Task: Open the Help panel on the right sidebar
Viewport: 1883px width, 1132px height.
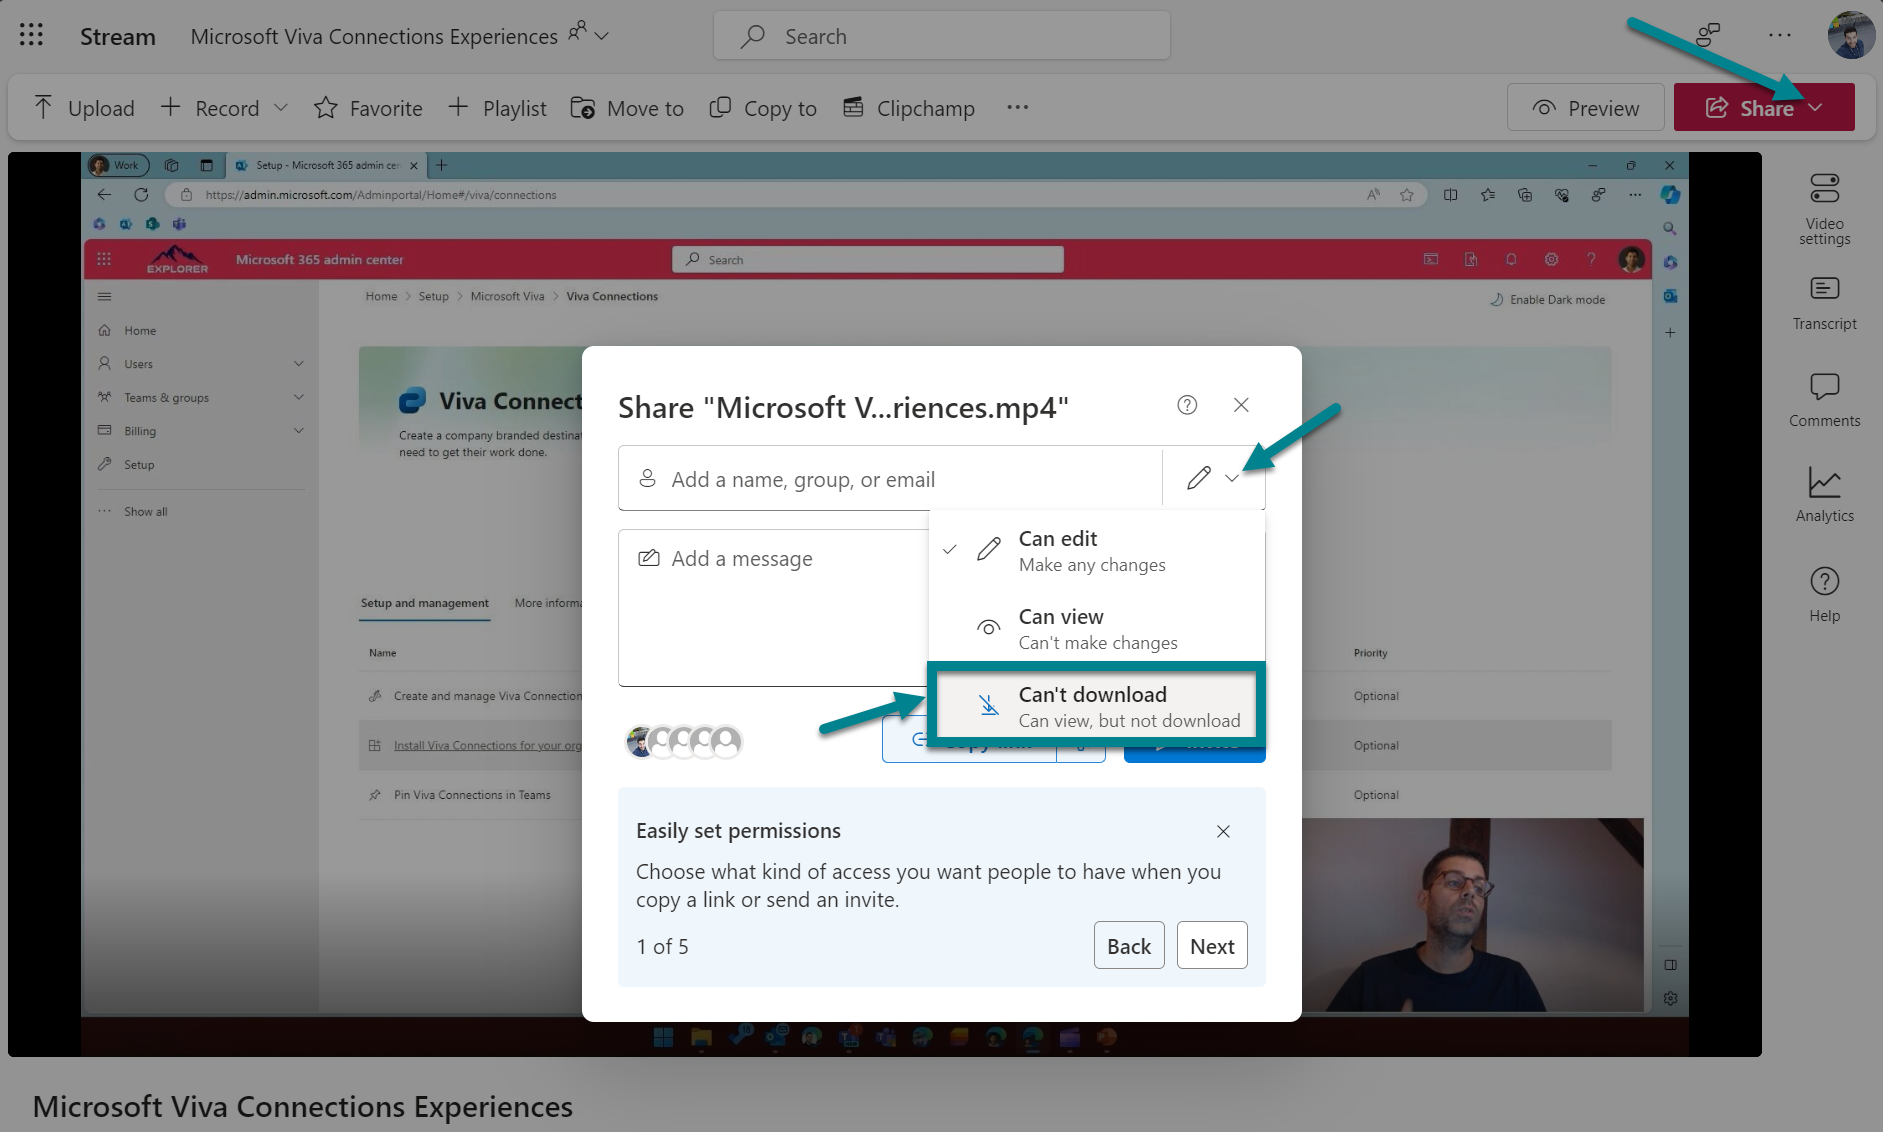Action: [x=1824, y=592]
